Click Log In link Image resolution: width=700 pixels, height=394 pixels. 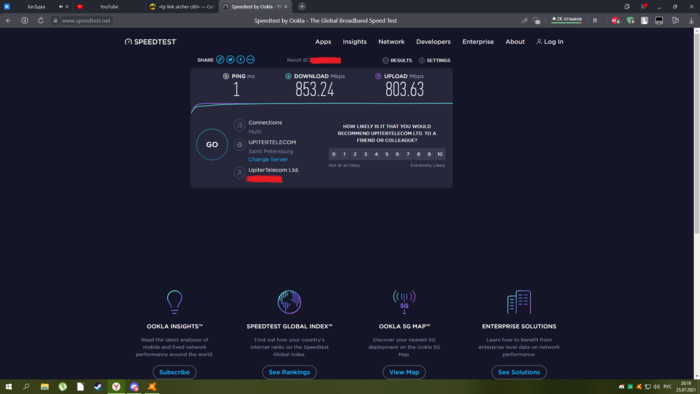(550, 41)
